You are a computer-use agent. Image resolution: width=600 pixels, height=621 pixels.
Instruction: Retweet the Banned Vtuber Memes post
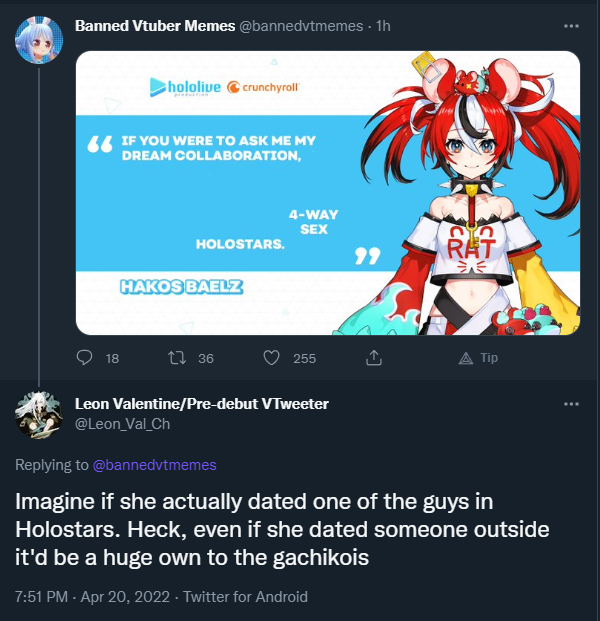click(x=177, y=358)
